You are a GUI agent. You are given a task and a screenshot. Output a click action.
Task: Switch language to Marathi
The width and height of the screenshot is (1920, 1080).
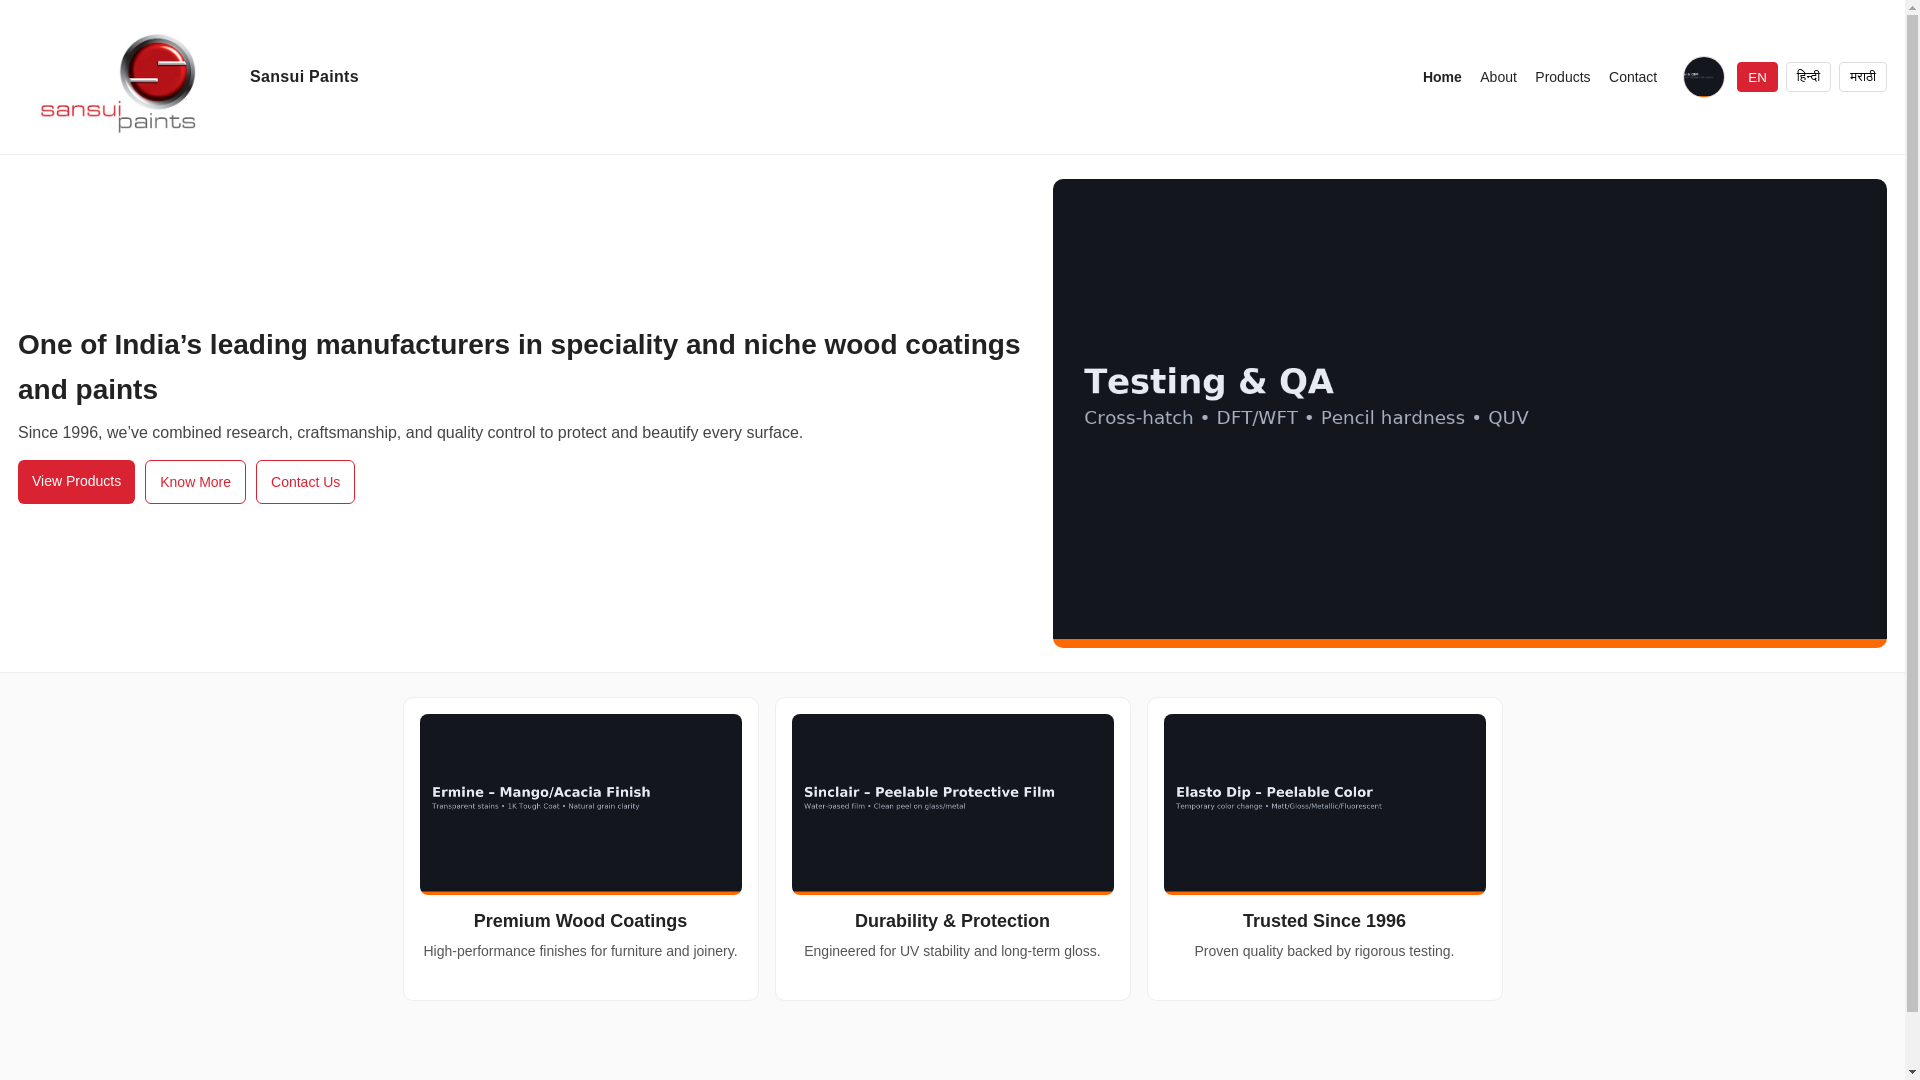tap(1861, 77)
